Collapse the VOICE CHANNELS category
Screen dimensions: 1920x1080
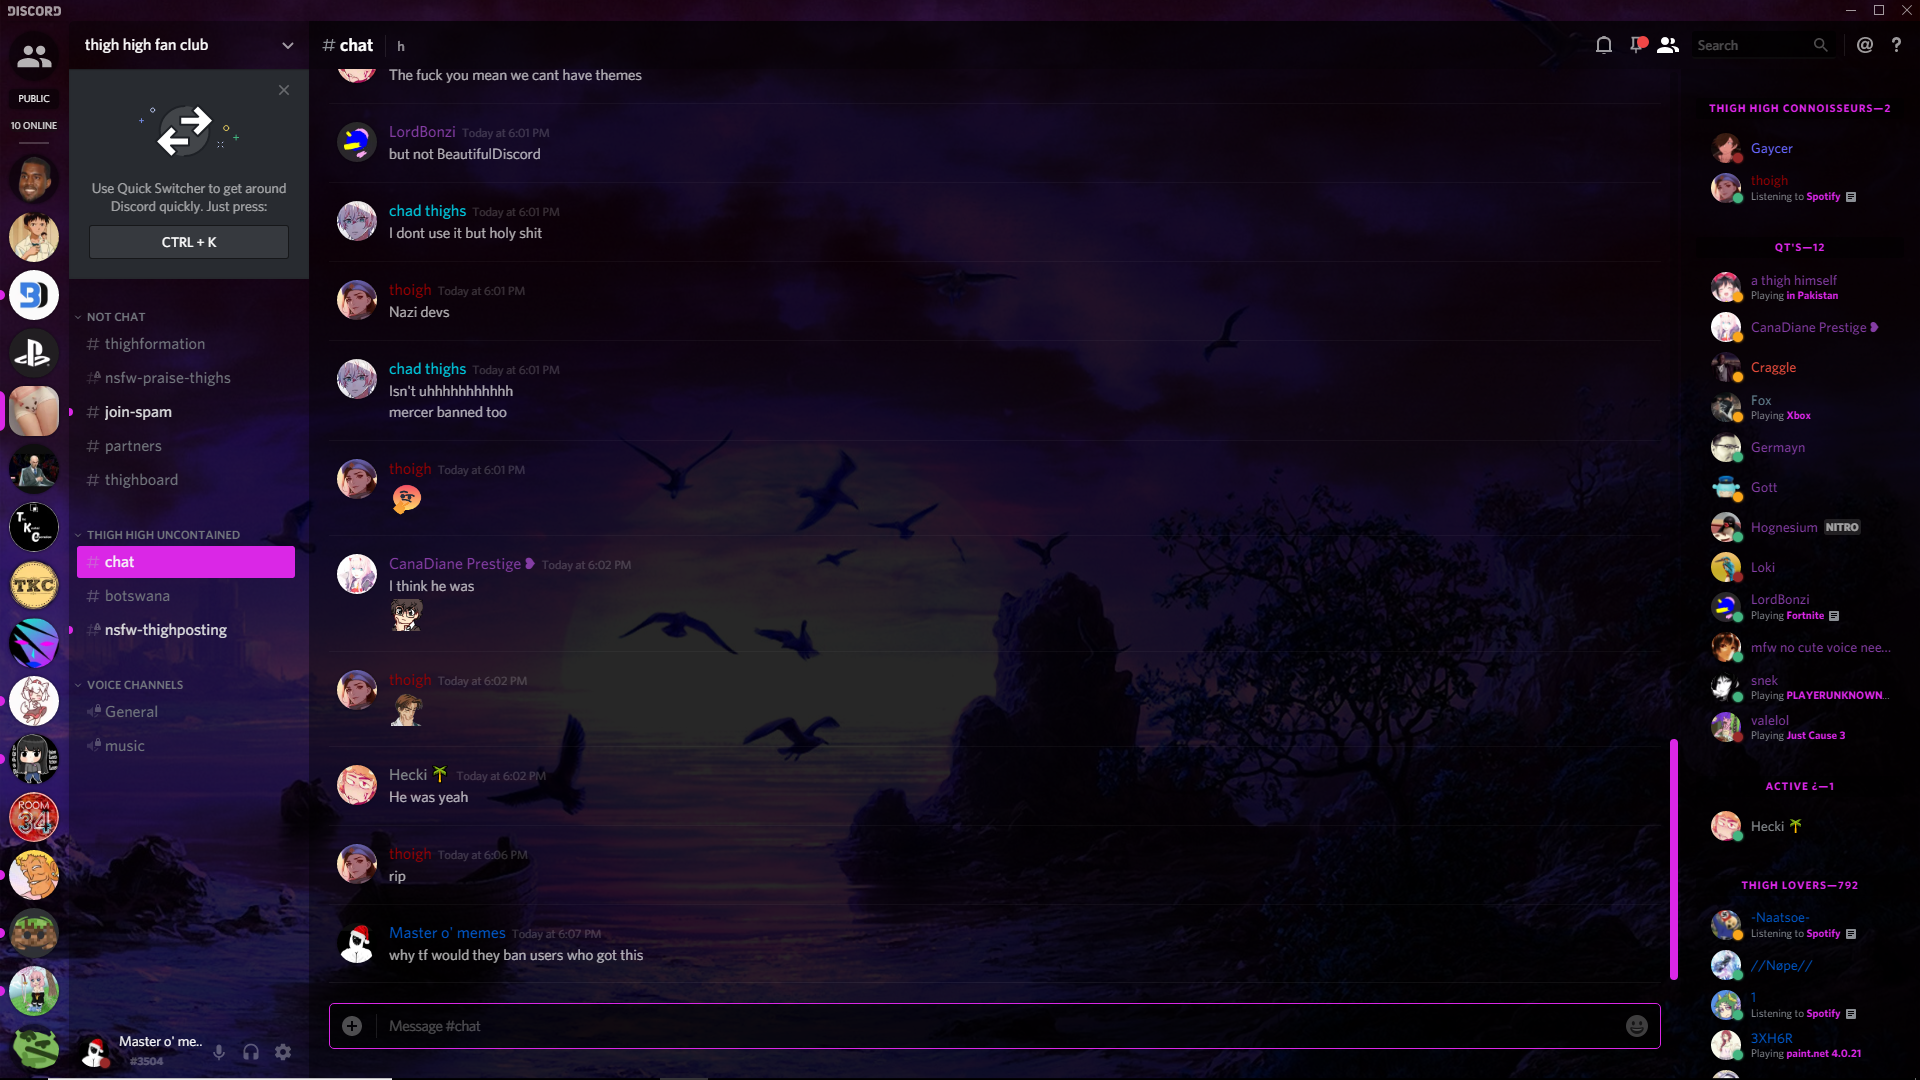click(134, 685)
